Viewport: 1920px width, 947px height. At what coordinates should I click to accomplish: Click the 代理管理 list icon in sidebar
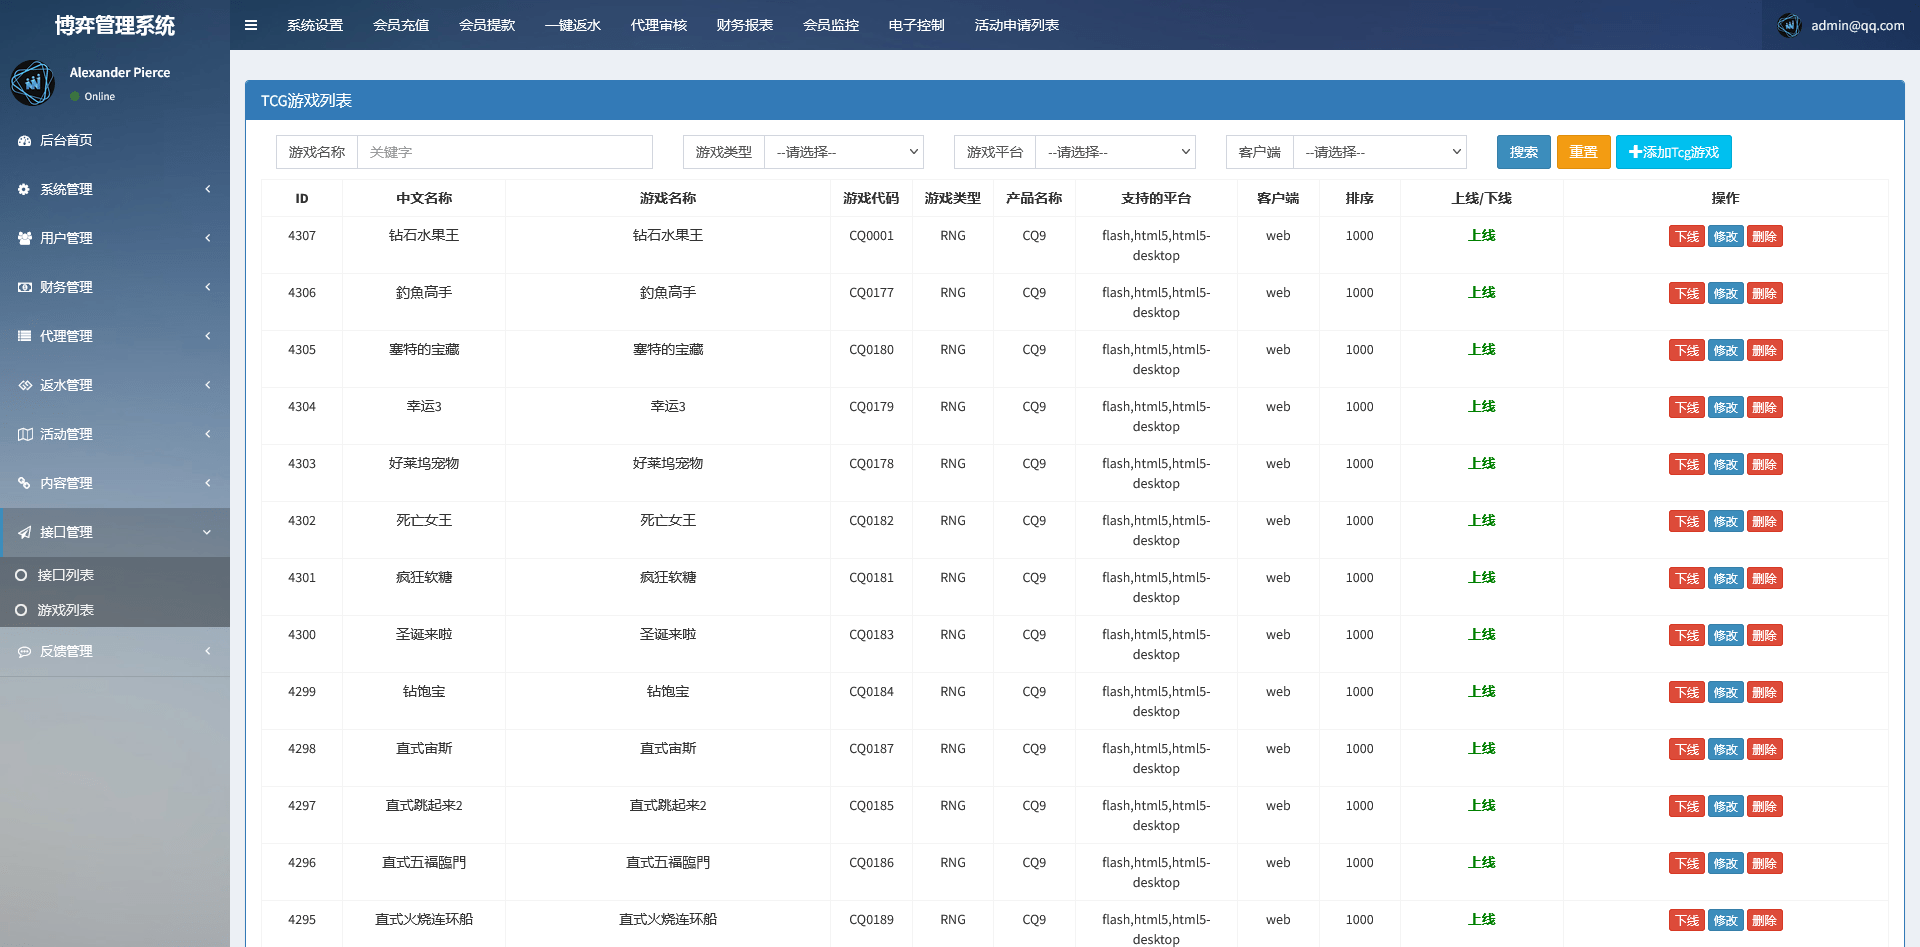pos(25,336)
